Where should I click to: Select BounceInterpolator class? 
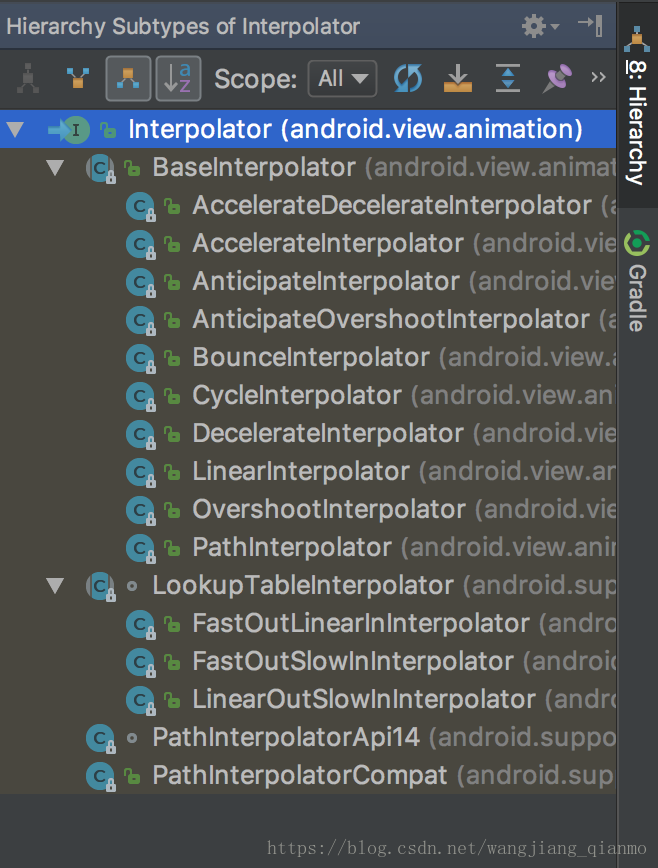pos(308,358)
